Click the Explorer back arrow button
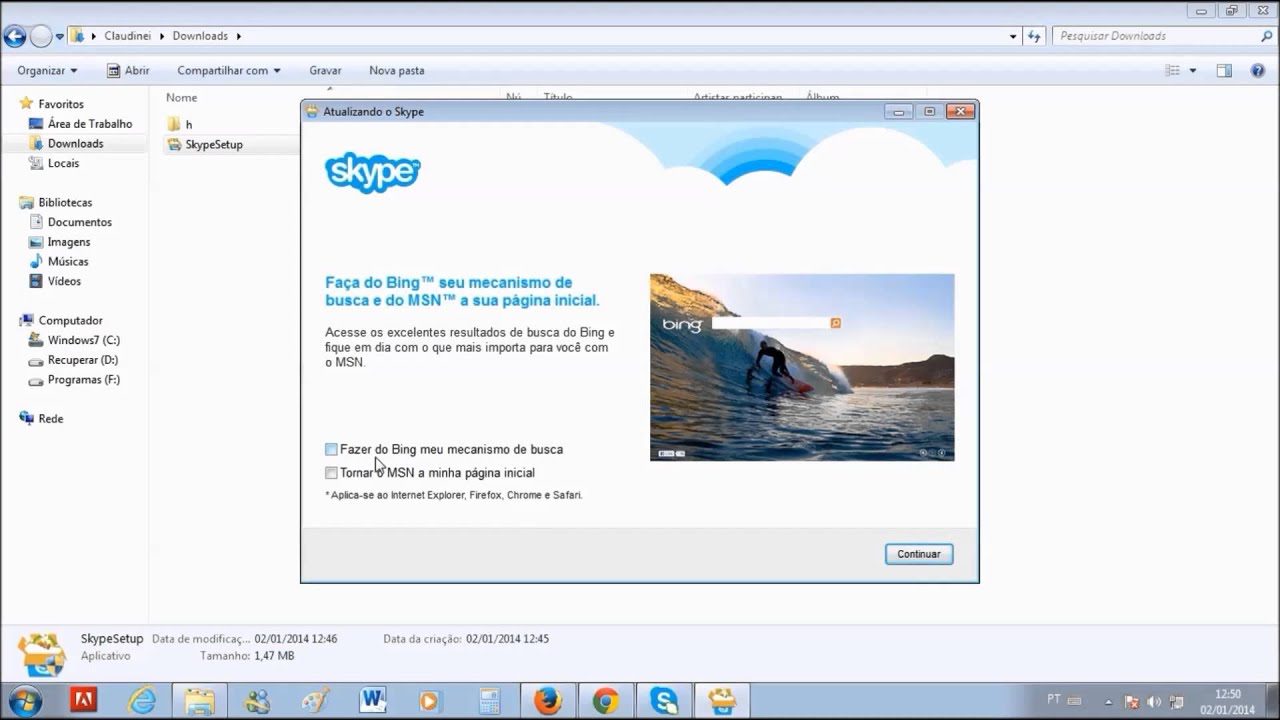 [x=14, y=37]
